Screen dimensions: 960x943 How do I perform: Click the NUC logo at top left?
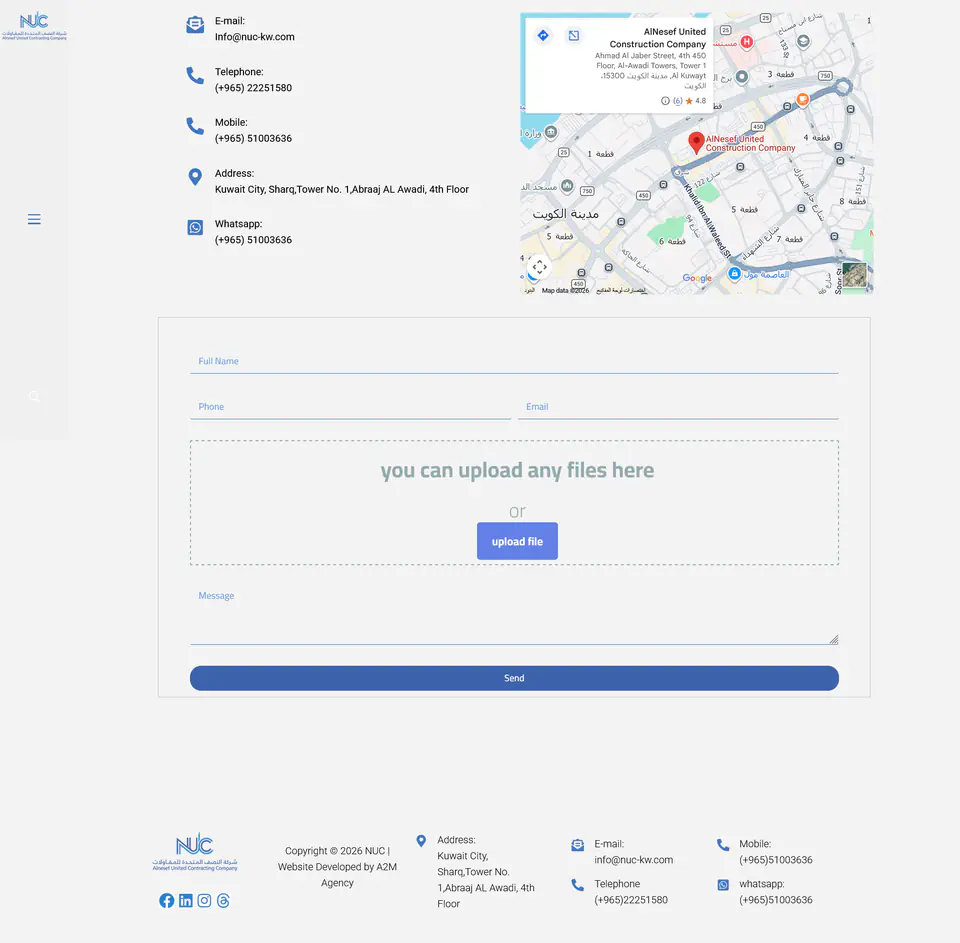pos(34,26)
